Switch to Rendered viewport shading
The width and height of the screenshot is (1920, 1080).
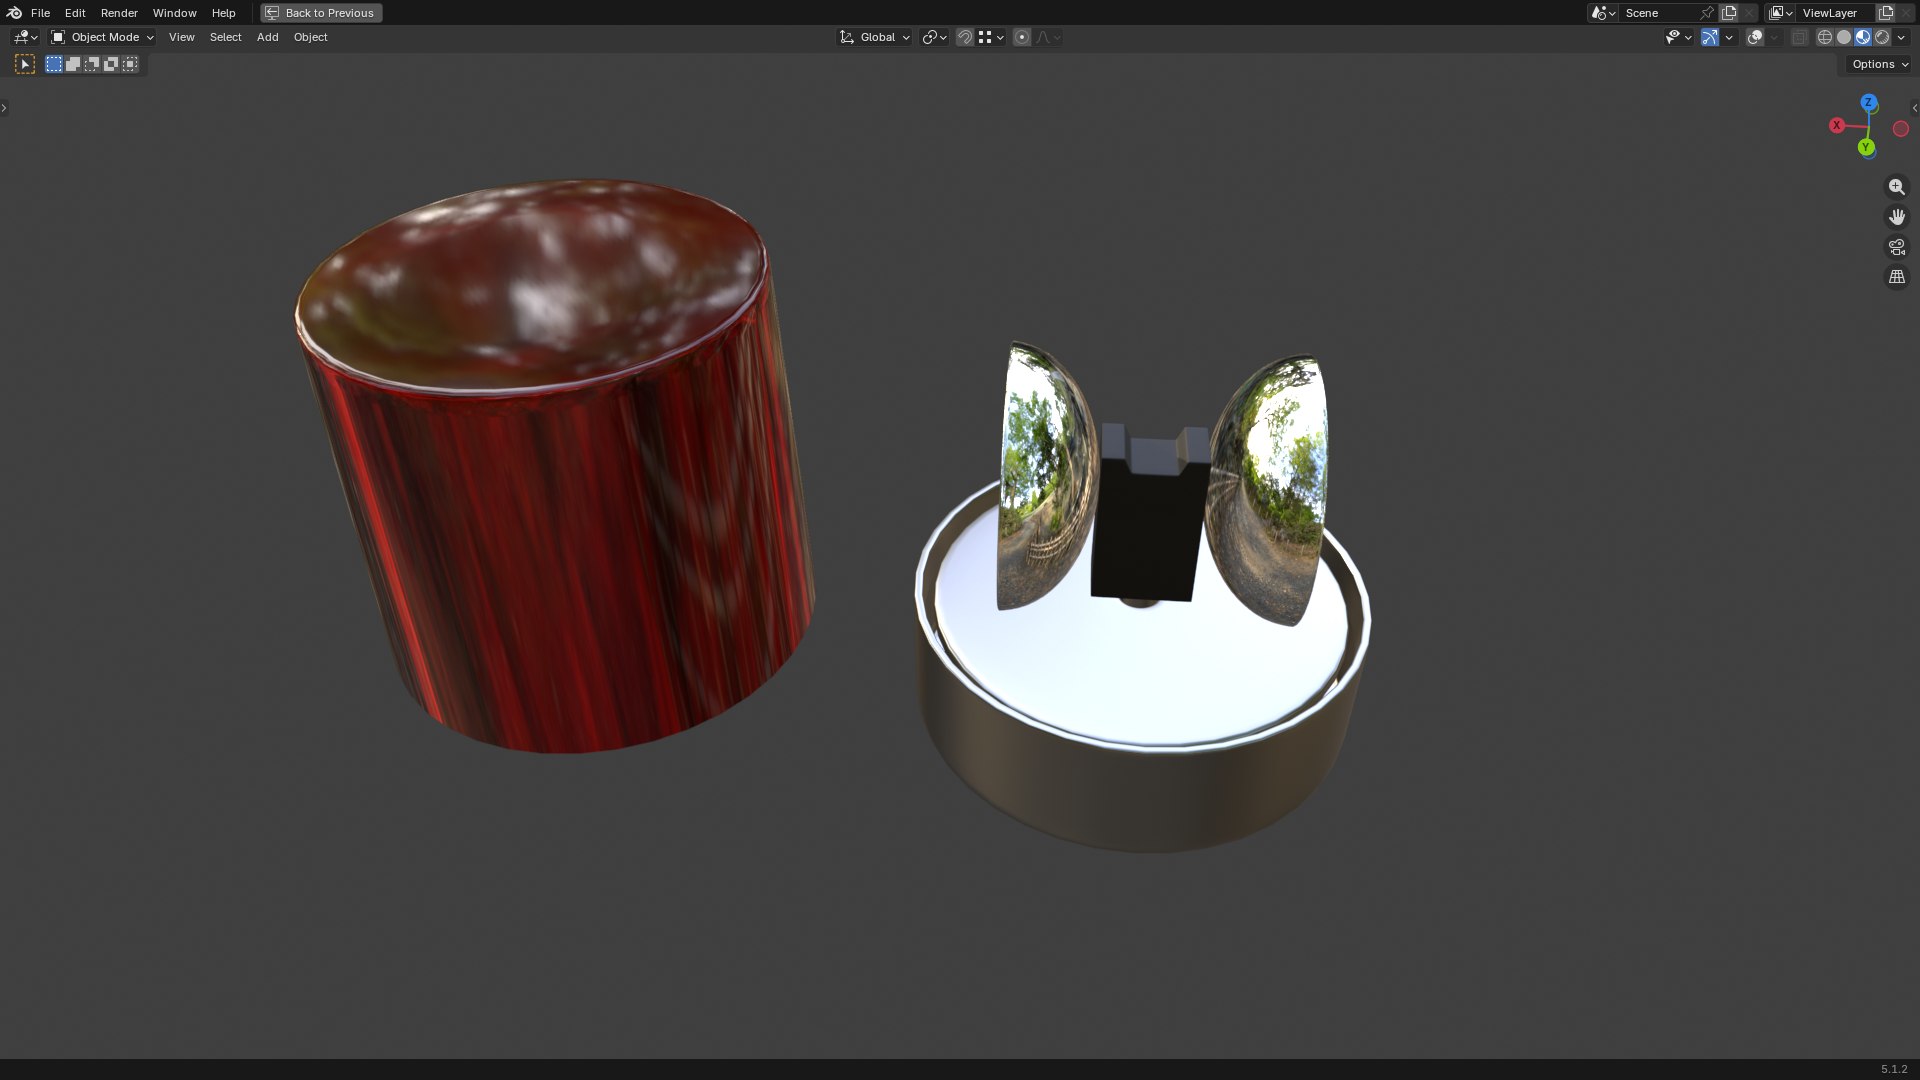(1882, 37)
